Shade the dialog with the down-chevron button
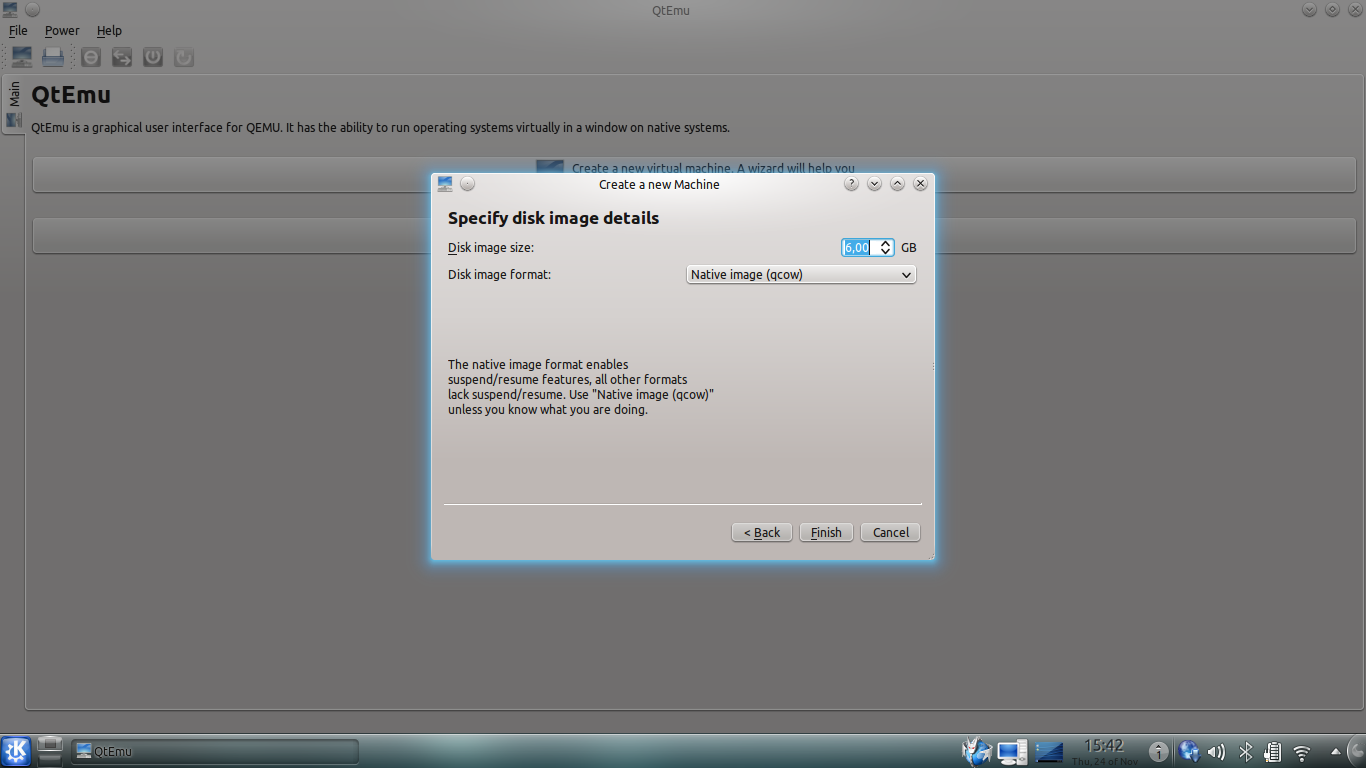 coord(875,184)
